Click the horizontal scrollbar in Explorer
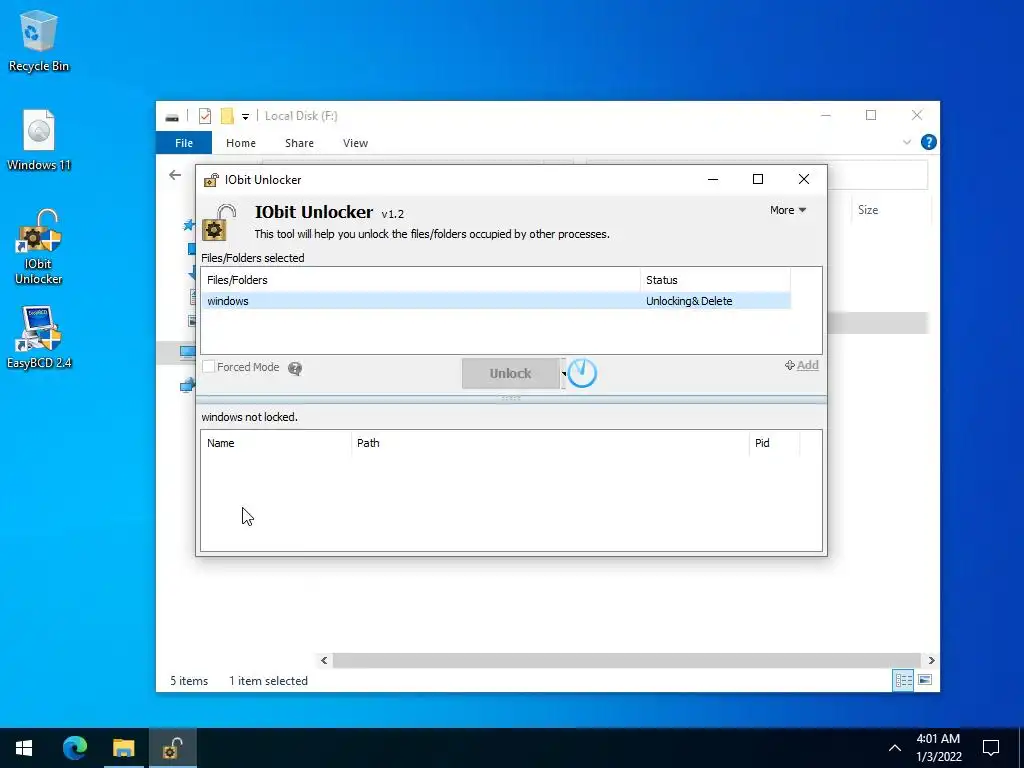This screenshot has height=768, width=1024. pyautogui.click(x=626, y=660)
